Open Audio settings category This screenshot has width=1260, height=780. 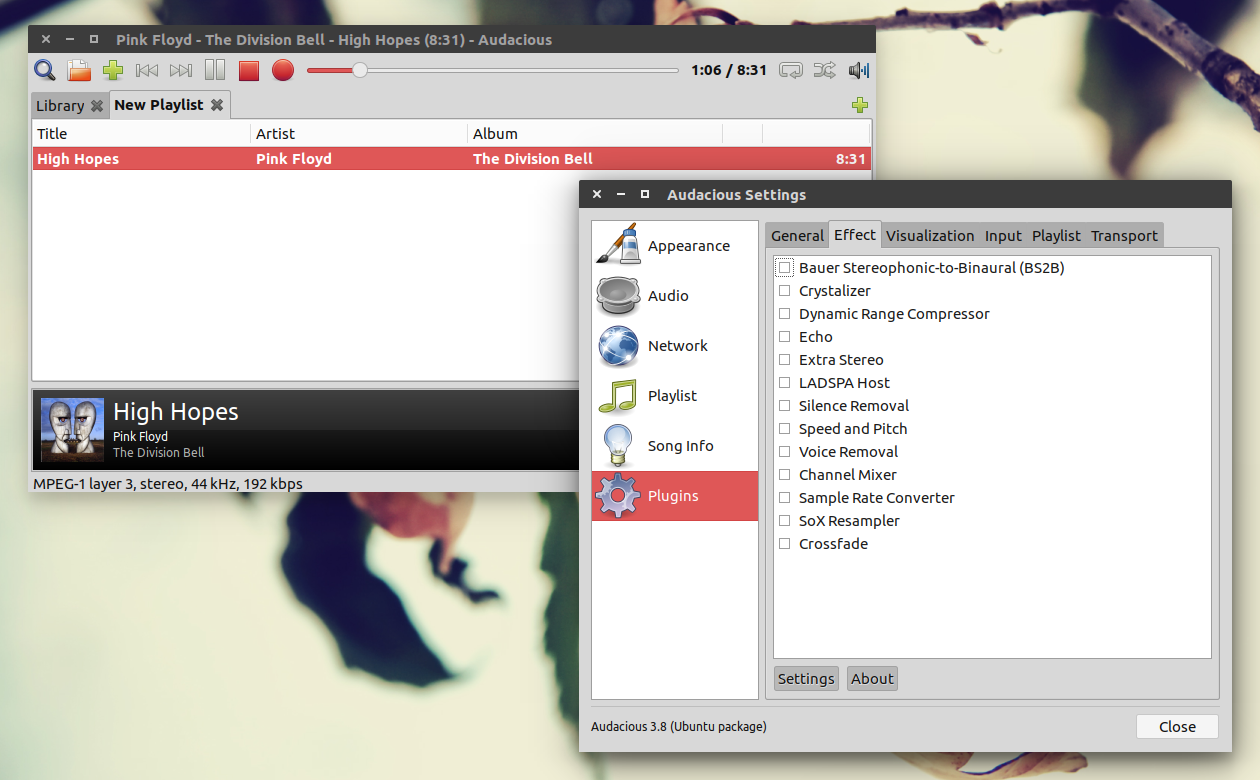pyautogui.click(x=675, y=296)
